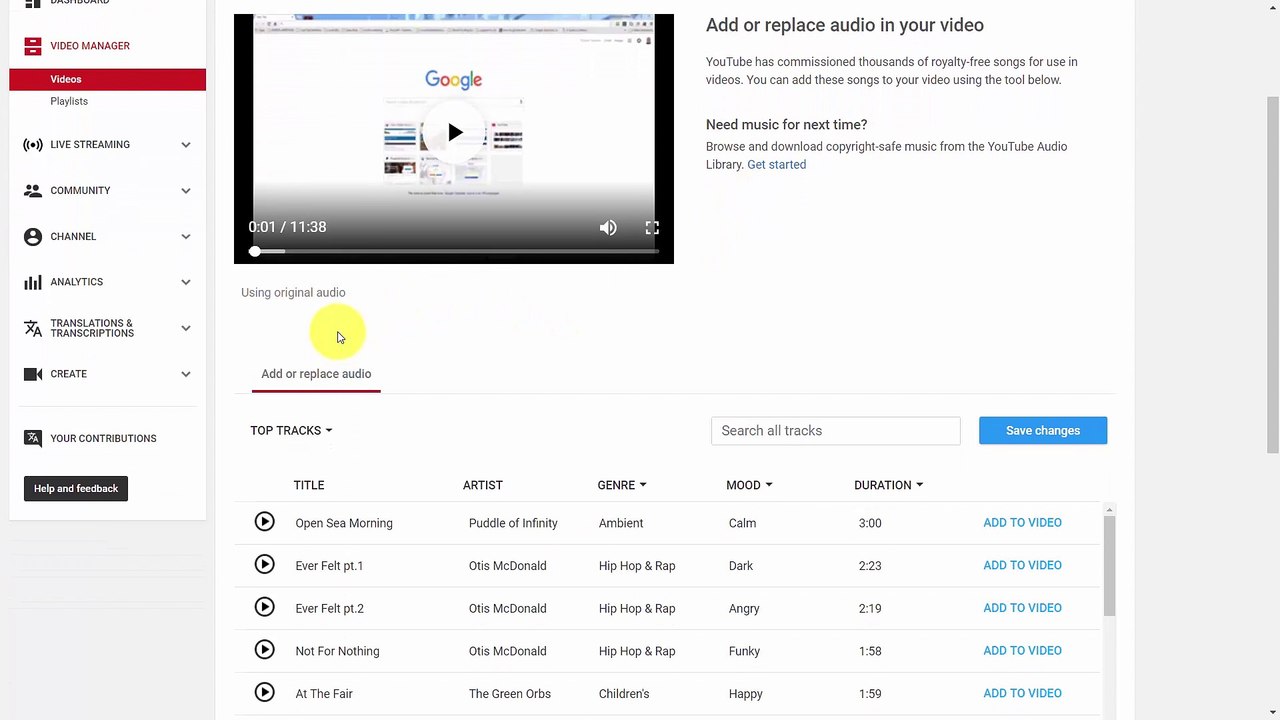Mute the video preview volume
The width and height of the screenshot is (1280, 720).
608,228
